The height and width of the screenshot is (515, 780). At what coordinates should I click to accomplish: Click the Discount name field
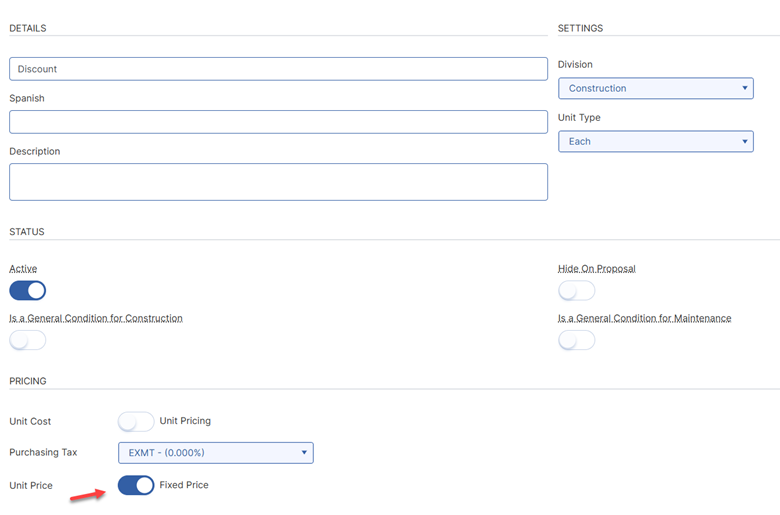click(278, 69)
